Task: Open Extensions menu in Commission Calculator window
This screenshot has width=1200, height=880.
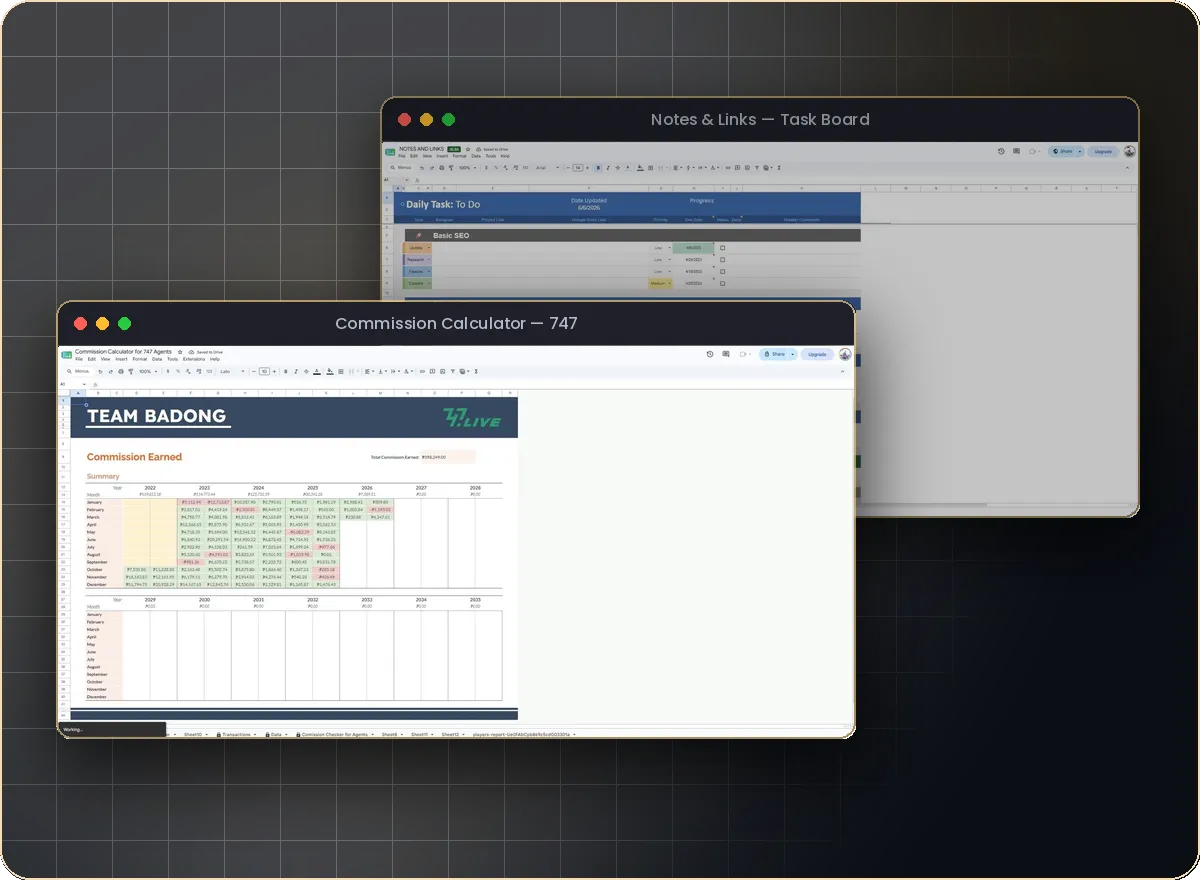Action: pos(194,359)
